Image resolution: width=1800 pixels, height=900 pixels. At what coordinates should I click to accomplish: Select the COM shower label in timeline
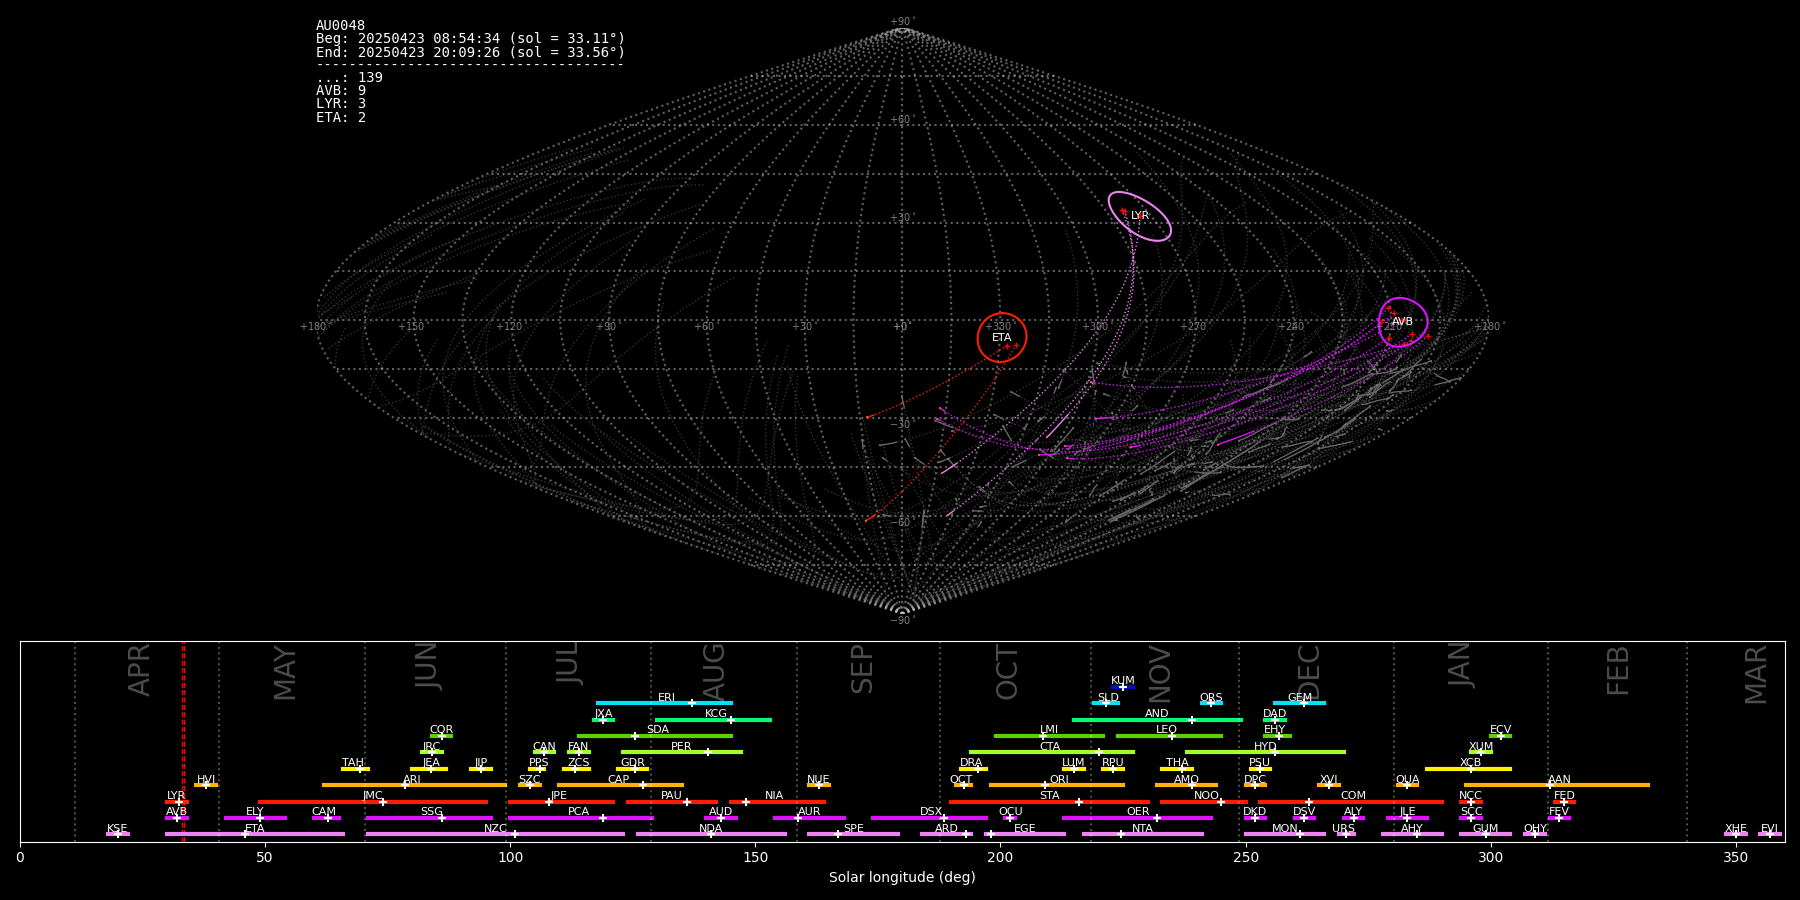[x=1353, y=796]
